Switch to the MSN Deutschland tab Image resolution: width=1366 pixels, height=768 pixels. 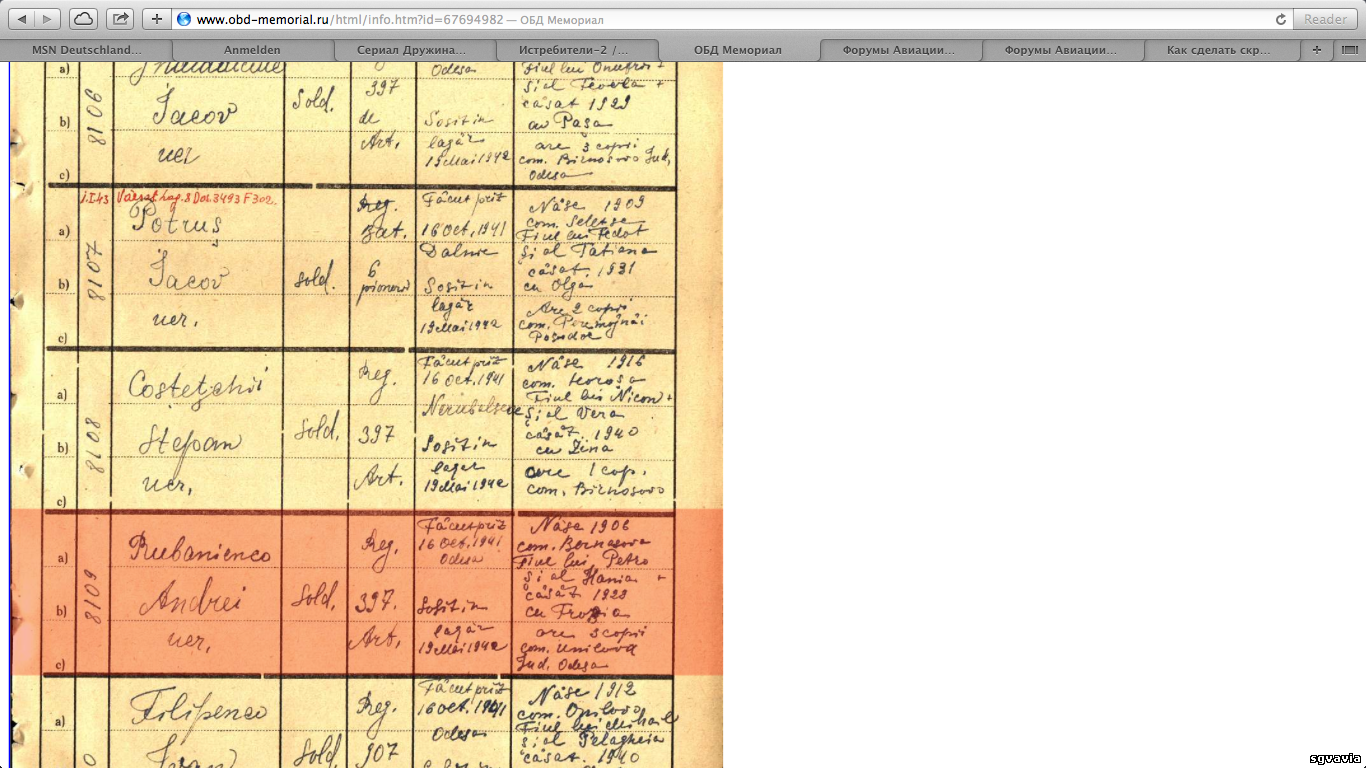(x=87, y=50)
